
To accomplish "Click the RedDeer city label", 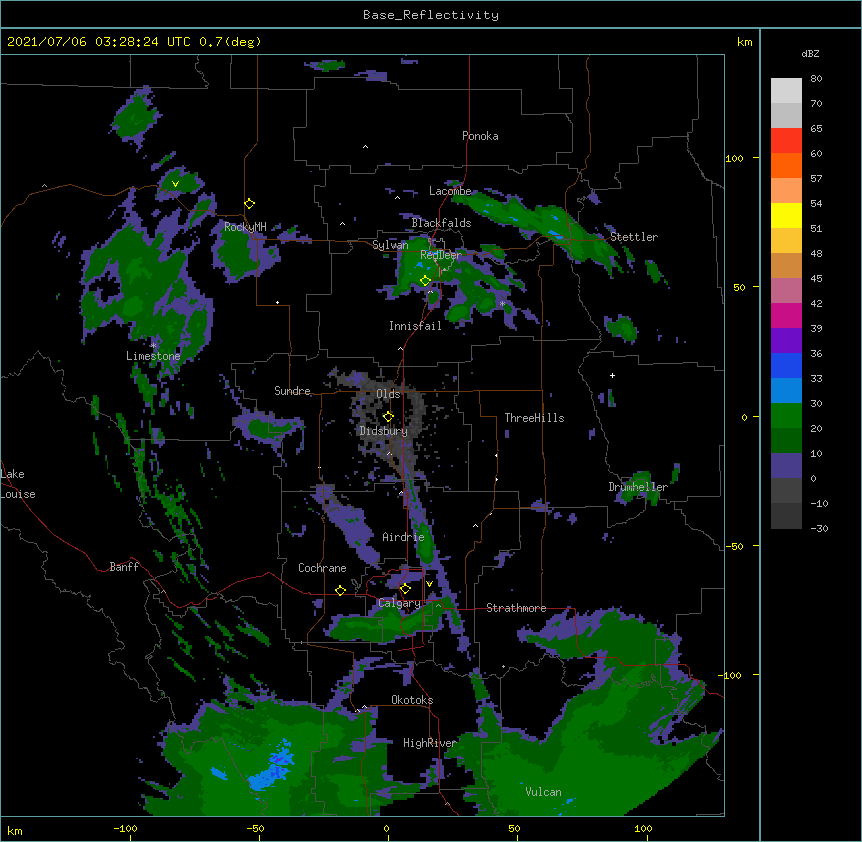I will (x=441, y=255).
